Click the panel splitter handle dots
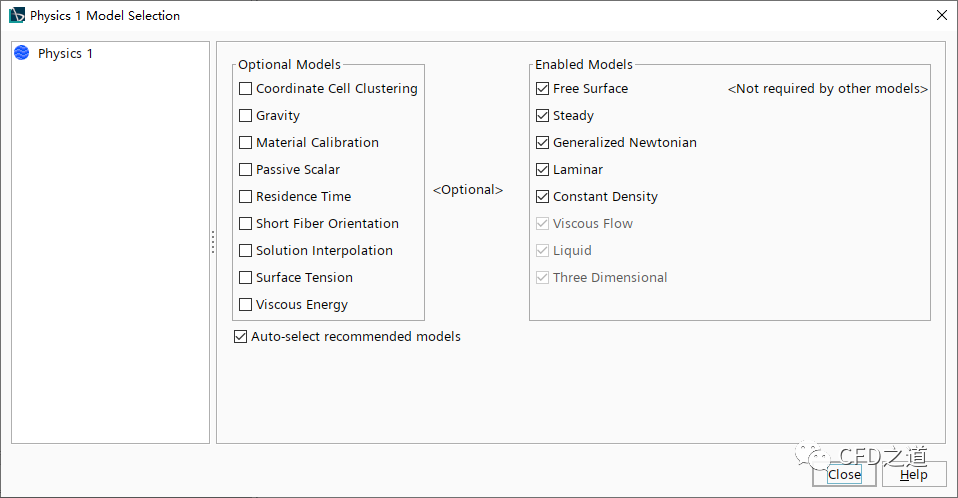 (213, 243)
